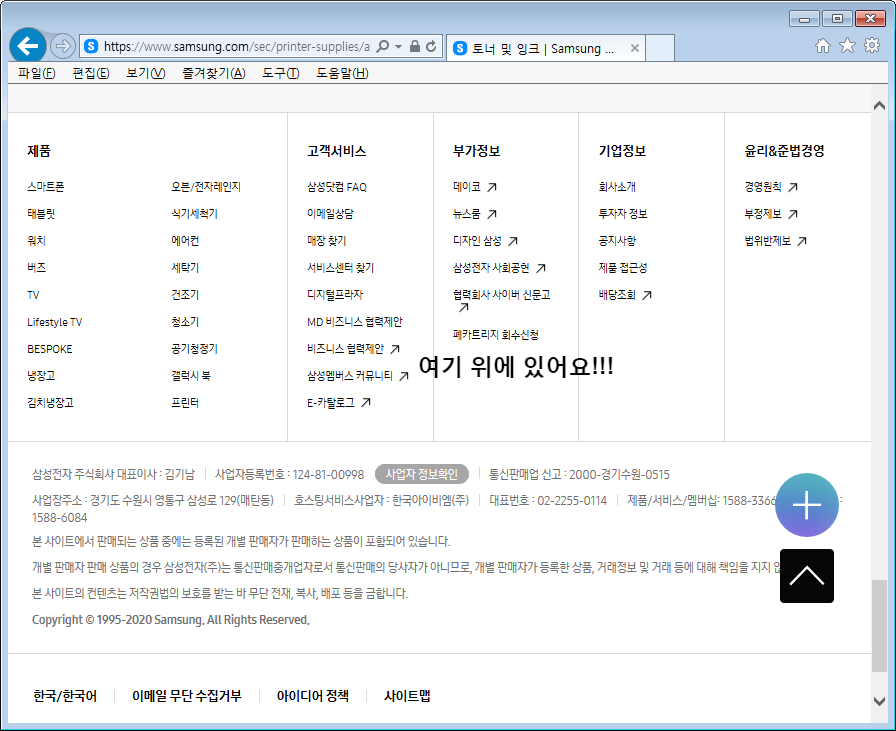The width and height of the screenshot is (896, 731).
Task: Open the 스마트폰 product link
Action: tap(46, 187)
